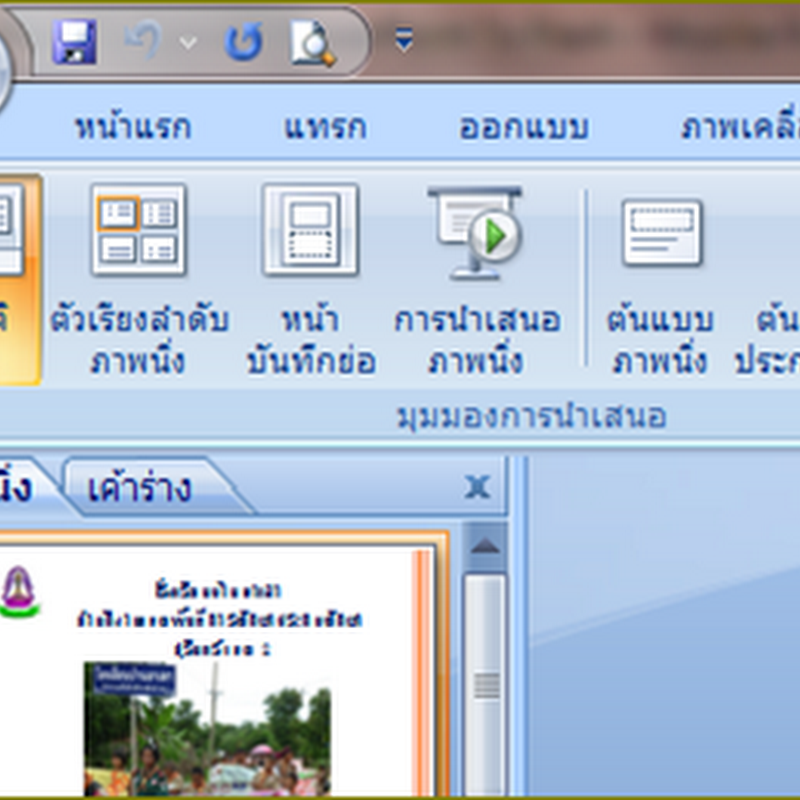
Task: Expand the Customize Quick Access Toolbar dropdown
Action: pyautogui.click(x=404, y=40)
